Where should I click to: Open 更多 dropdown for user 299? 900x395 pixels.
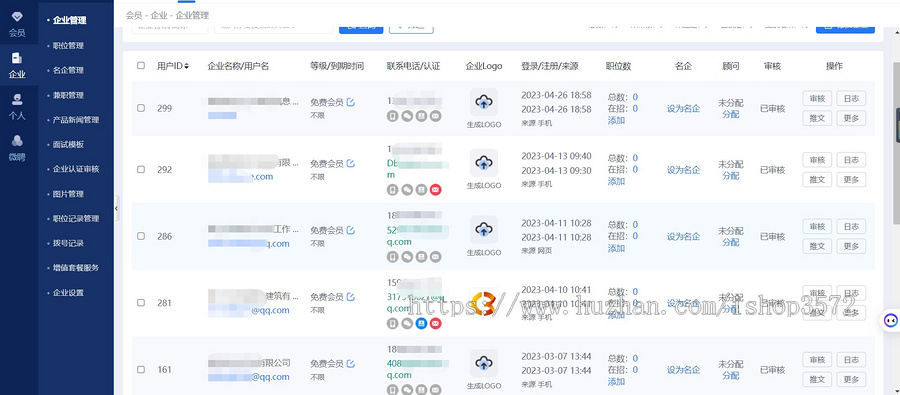click(x=851, y=118)
